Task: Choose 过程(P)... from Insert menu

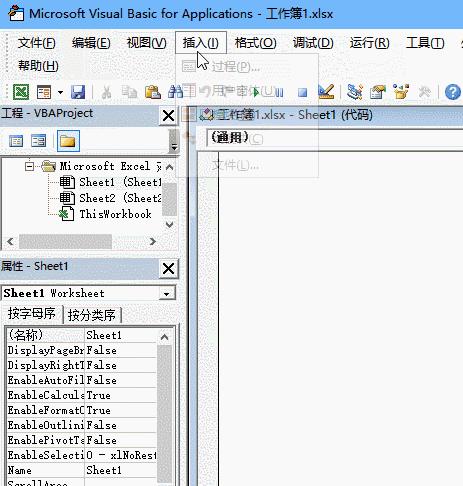Action: tap(247, 67)
